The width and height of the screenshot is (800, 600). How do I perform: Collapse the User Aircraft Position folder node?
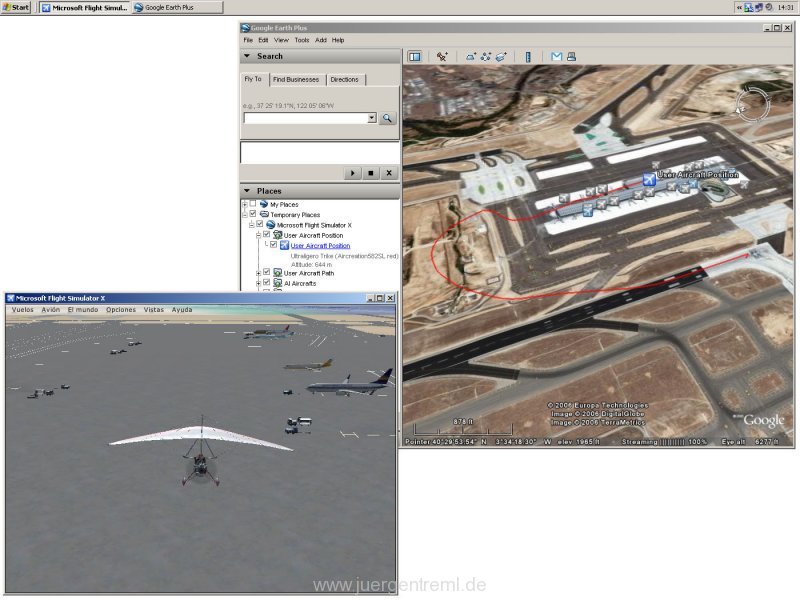point(258,235)
